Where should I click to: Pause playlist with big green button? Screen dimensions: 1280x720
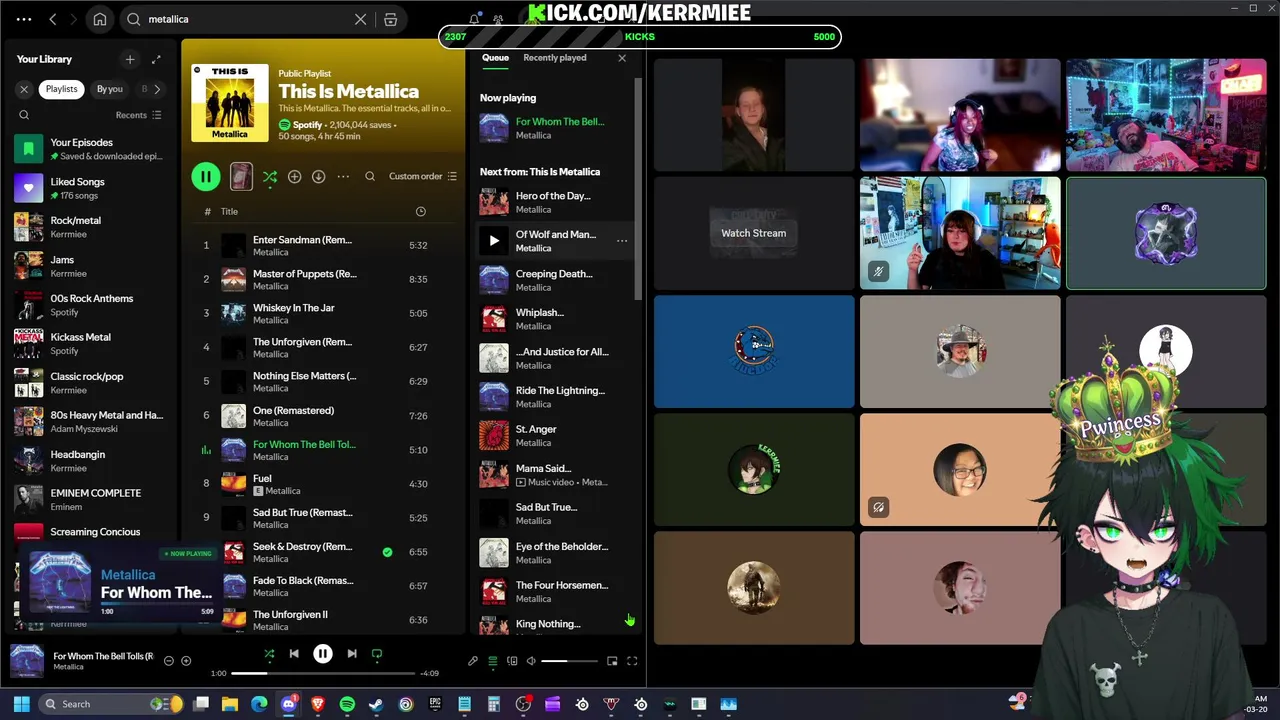[206, 177]
